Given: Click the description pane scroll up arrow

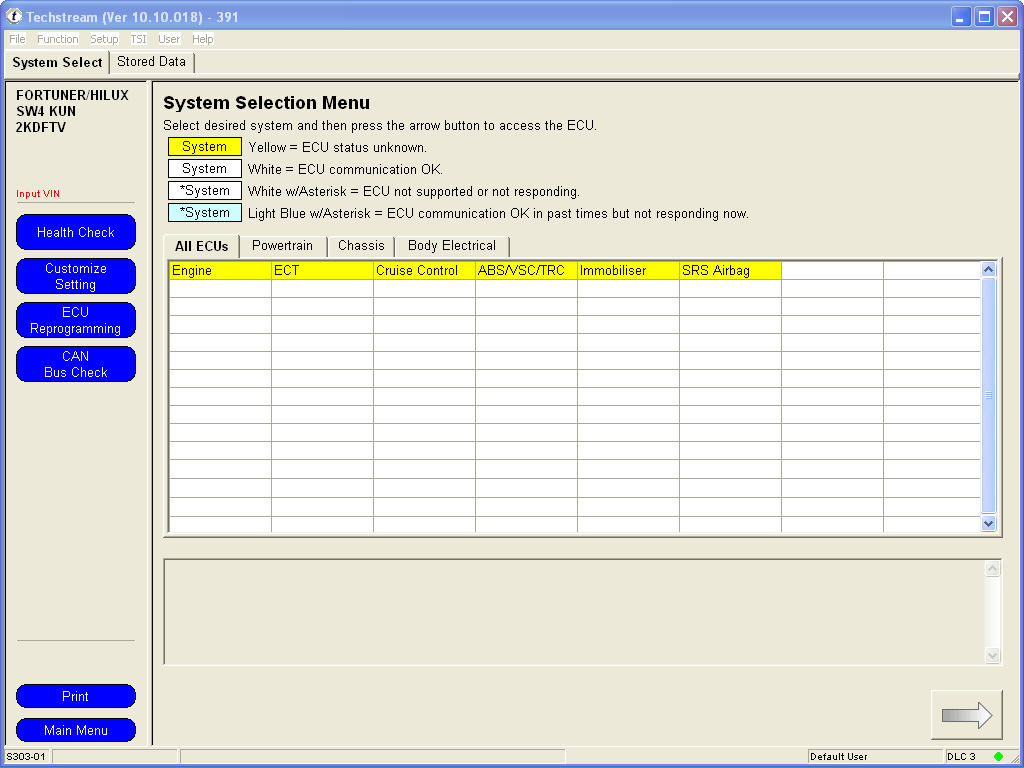Looking at the screenshot, I should tap(993, 569).
